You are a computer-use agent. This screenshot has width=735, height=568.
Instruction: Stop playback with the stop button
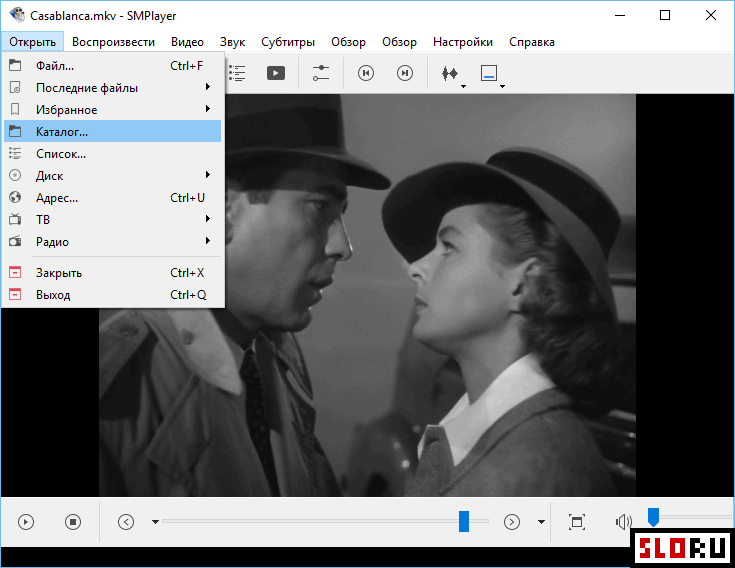tap(73, 522)
